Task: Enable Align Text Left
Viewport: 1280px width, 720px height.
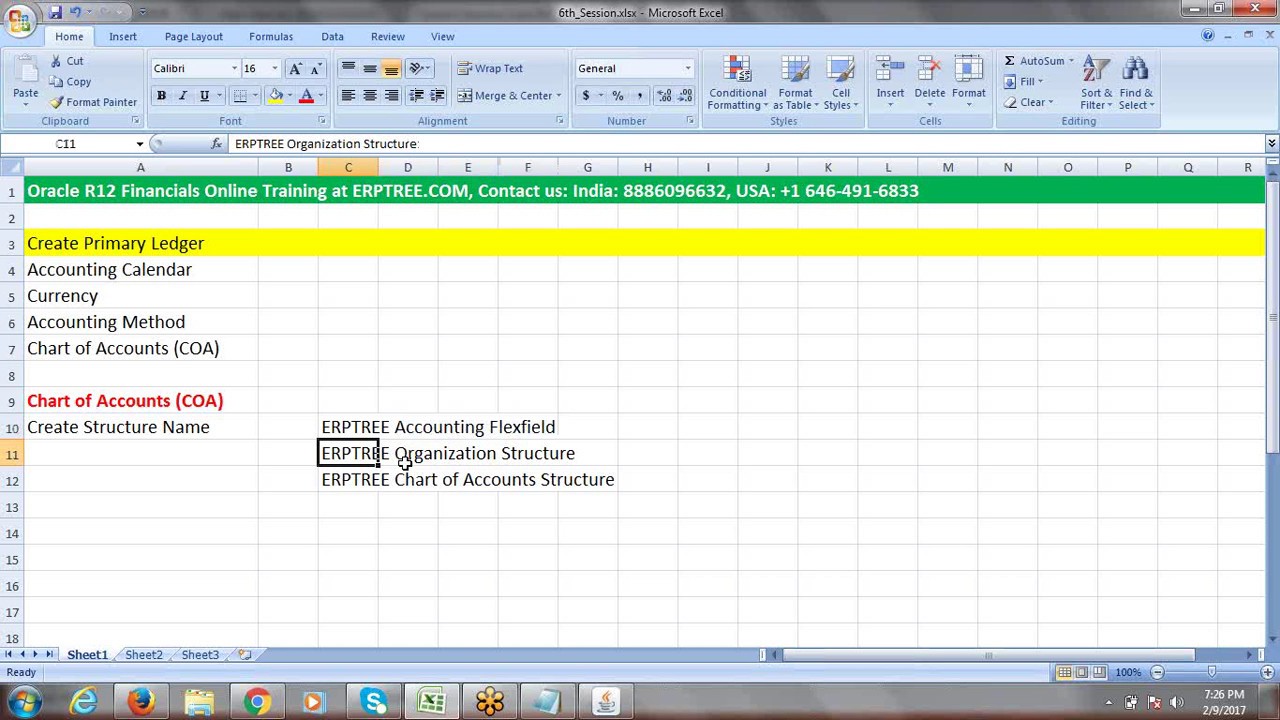Action: [348, 96]
